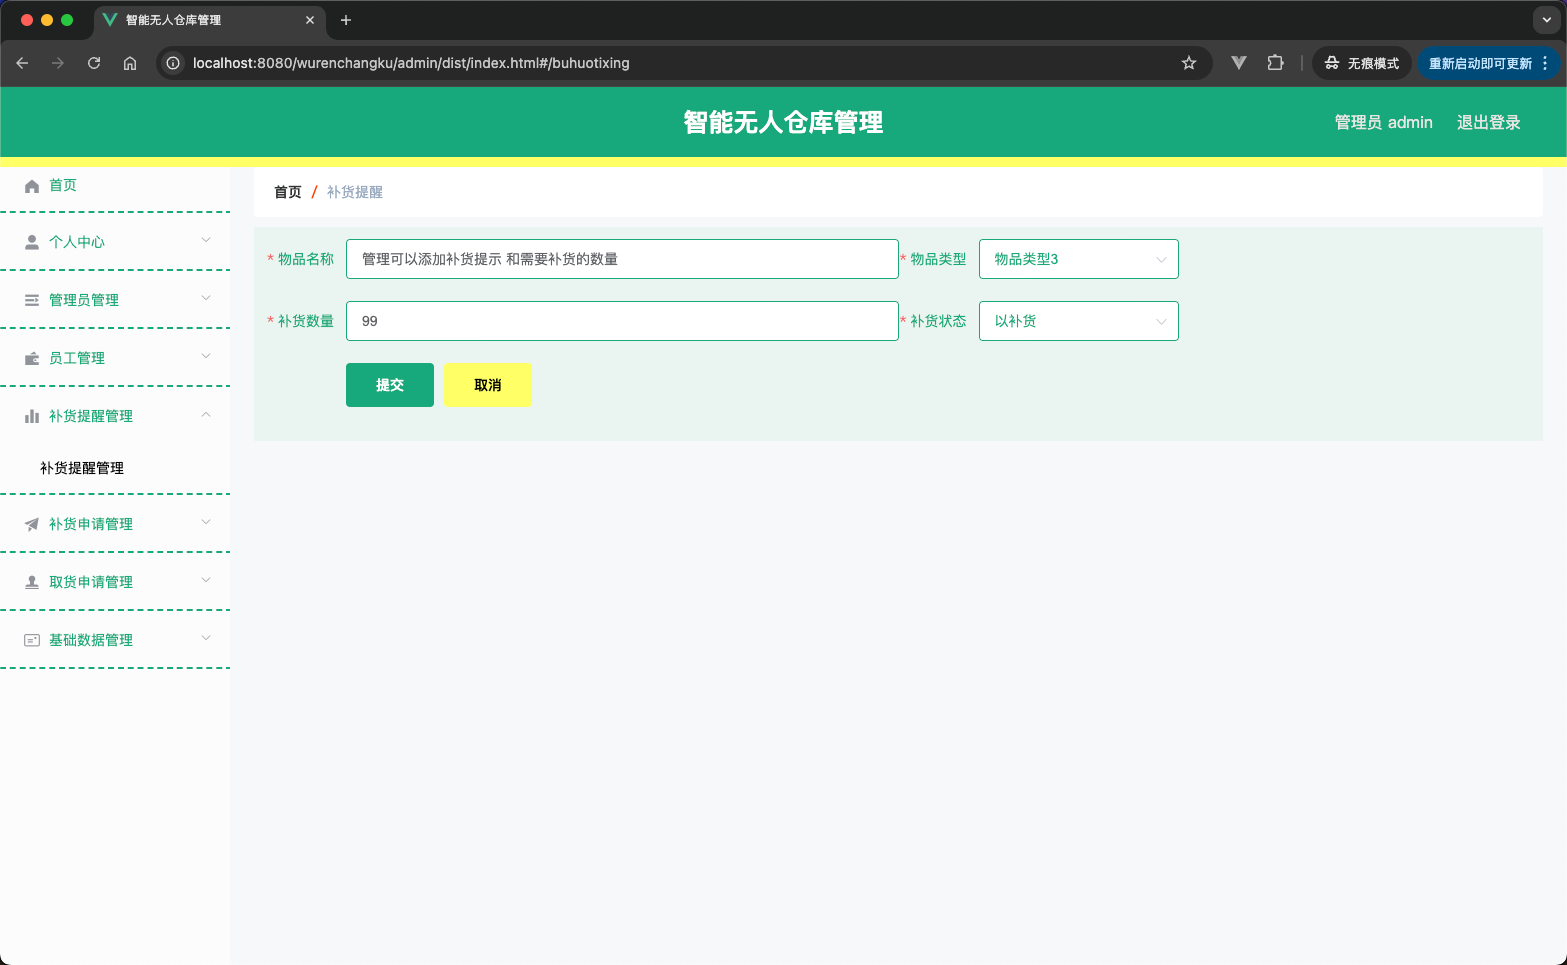This screenshot has width=1567, height=965.
Task: Open 取货申请管理 sidebar menu item
Action: click(x=115, y=582)
